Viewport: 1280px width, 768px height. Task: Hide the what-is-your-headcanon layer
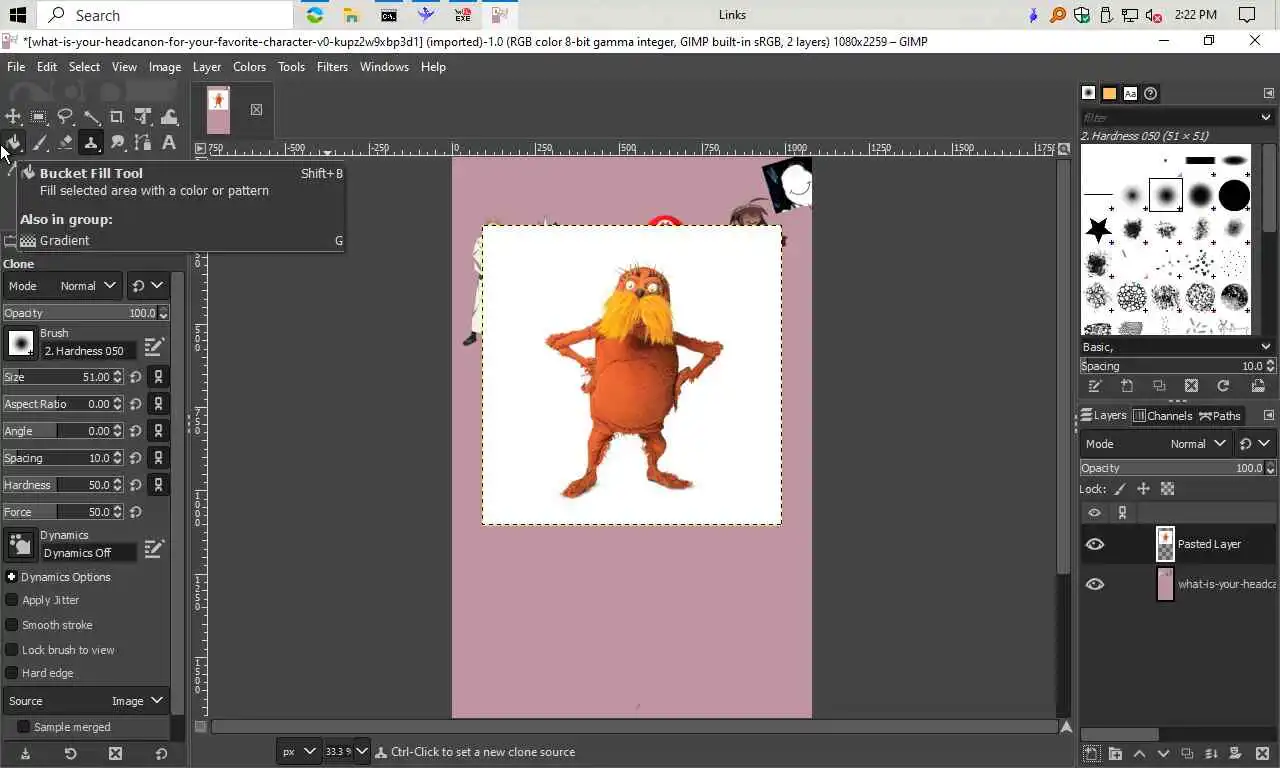(x=1095, y=584)
